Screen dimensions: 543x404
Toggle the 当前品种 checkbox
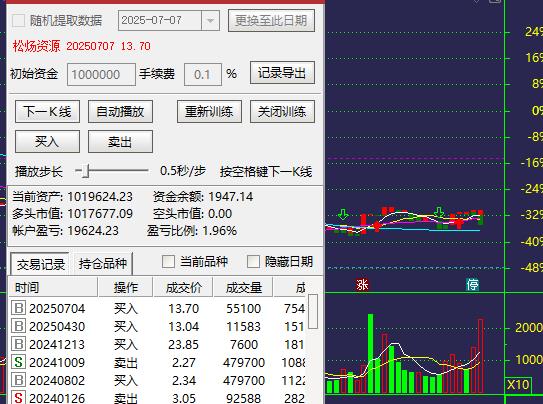[168, 261]
